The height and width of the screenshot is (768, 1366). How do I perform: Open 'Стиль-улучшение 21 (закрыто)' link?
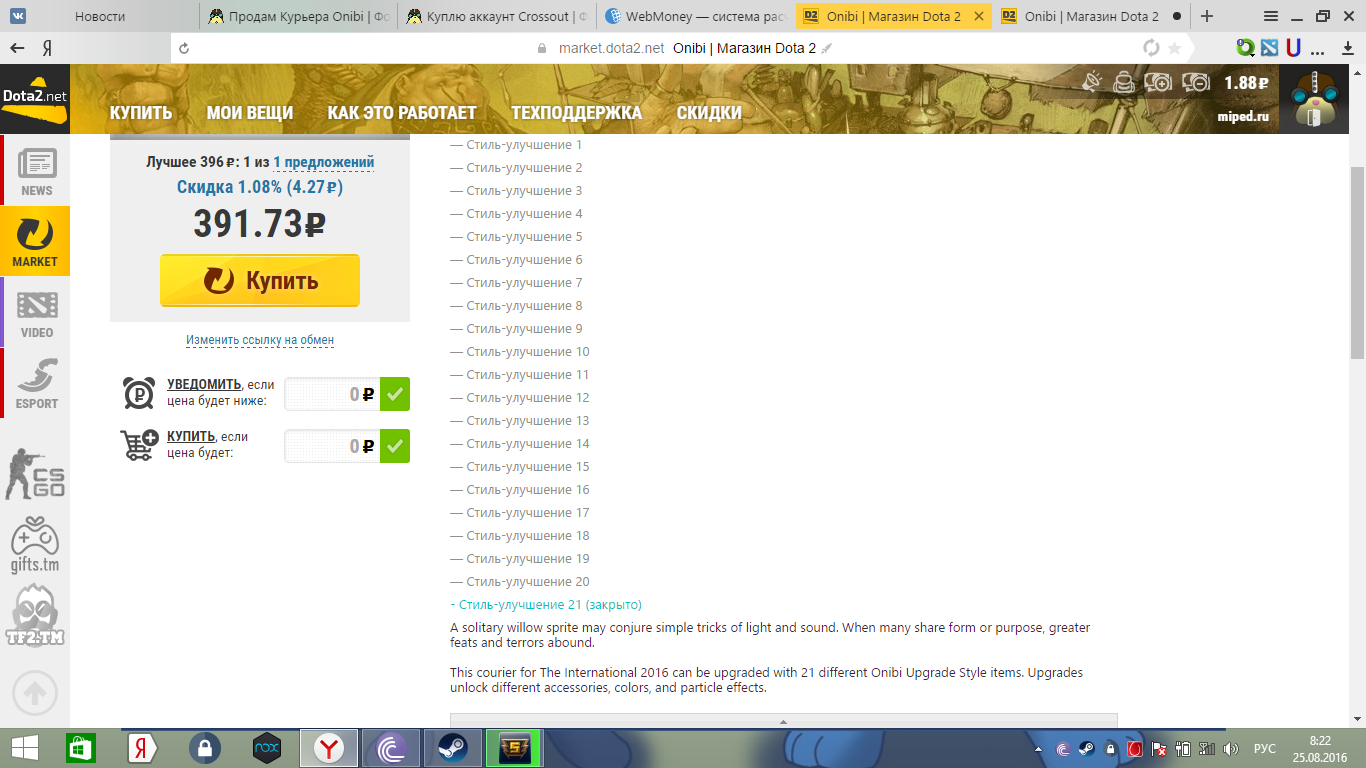coord(546,605)
